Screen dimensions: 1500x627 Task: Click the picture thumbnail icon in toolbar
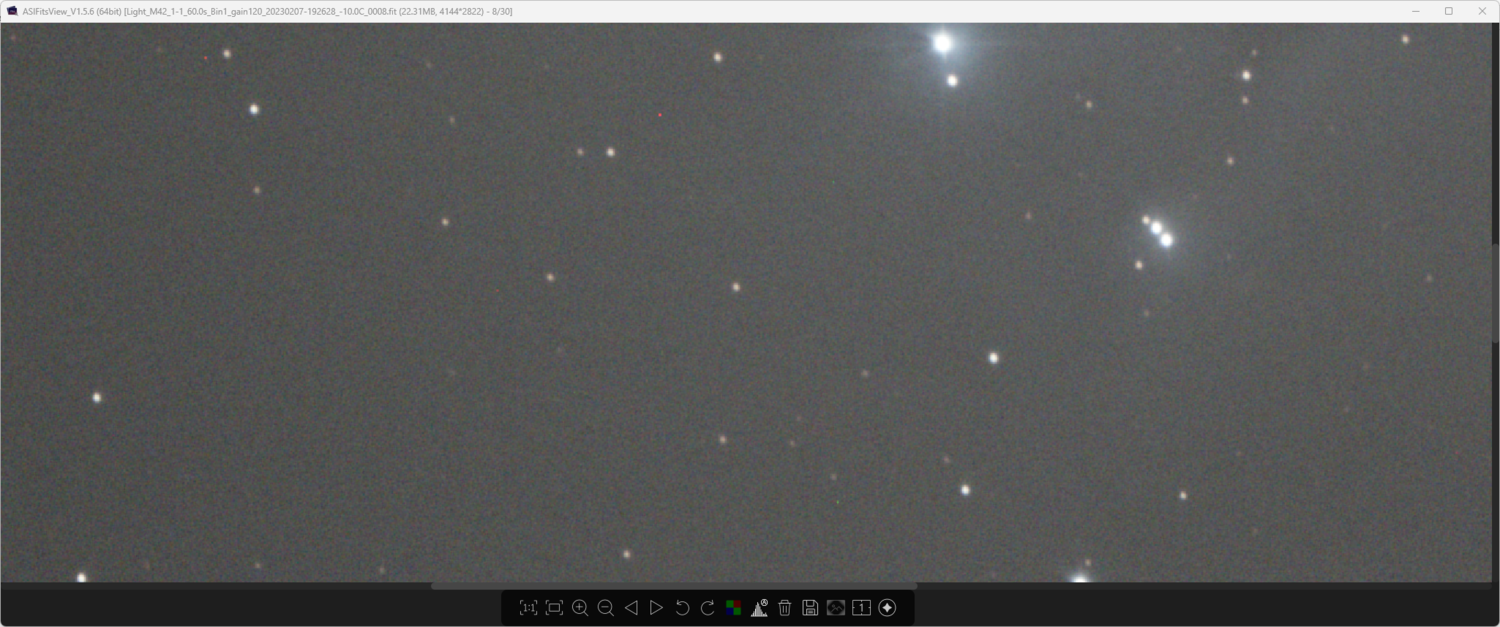tap(836, 608)
